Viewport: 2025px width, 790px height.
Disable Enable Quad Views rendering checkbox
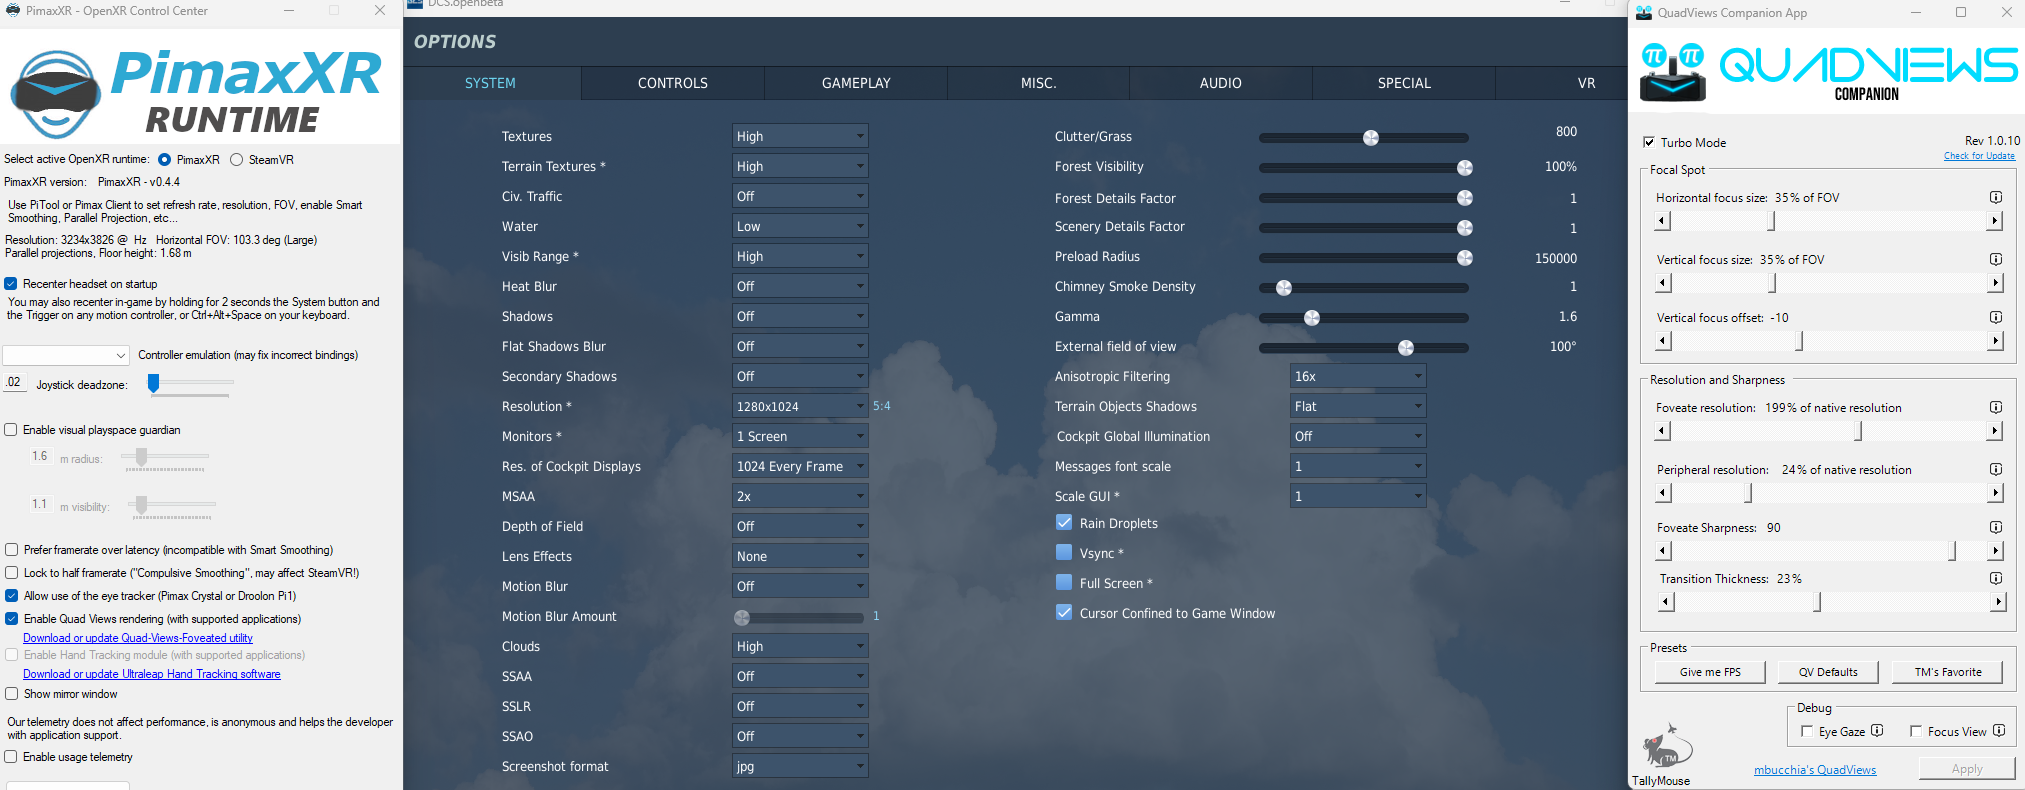click(11, 619)
